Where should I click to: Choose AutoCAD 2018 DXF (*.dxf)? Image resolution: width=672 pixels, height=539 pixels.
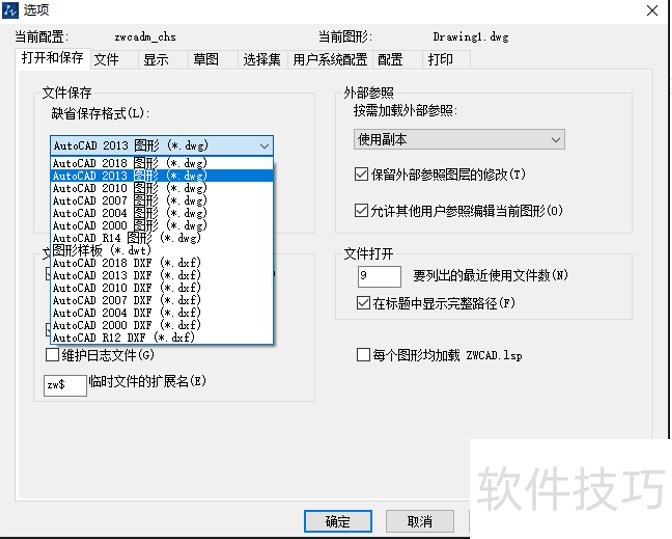162,263
